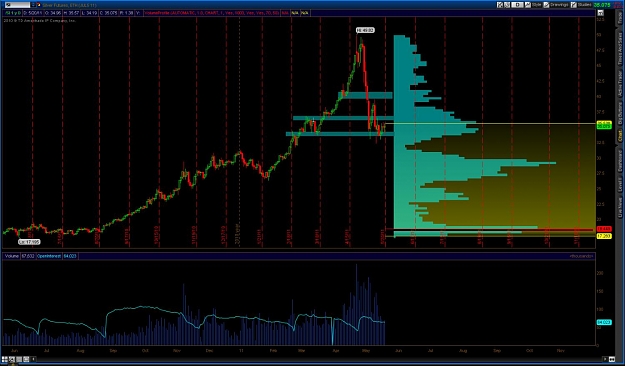The image size is (625, 366).
Task: Click the symbol entry field
Action: coord(18,5)
